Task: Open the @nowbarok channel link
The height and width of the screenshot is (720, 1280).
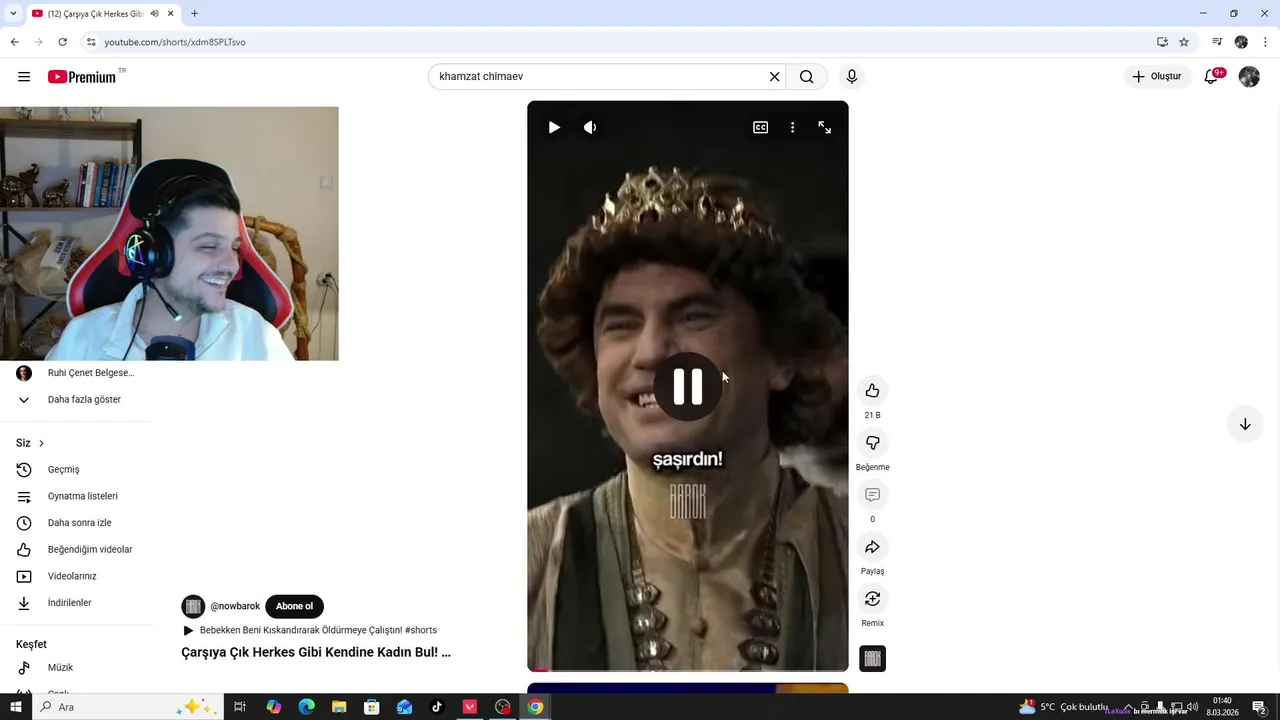Action: click(x=235, y=606)
